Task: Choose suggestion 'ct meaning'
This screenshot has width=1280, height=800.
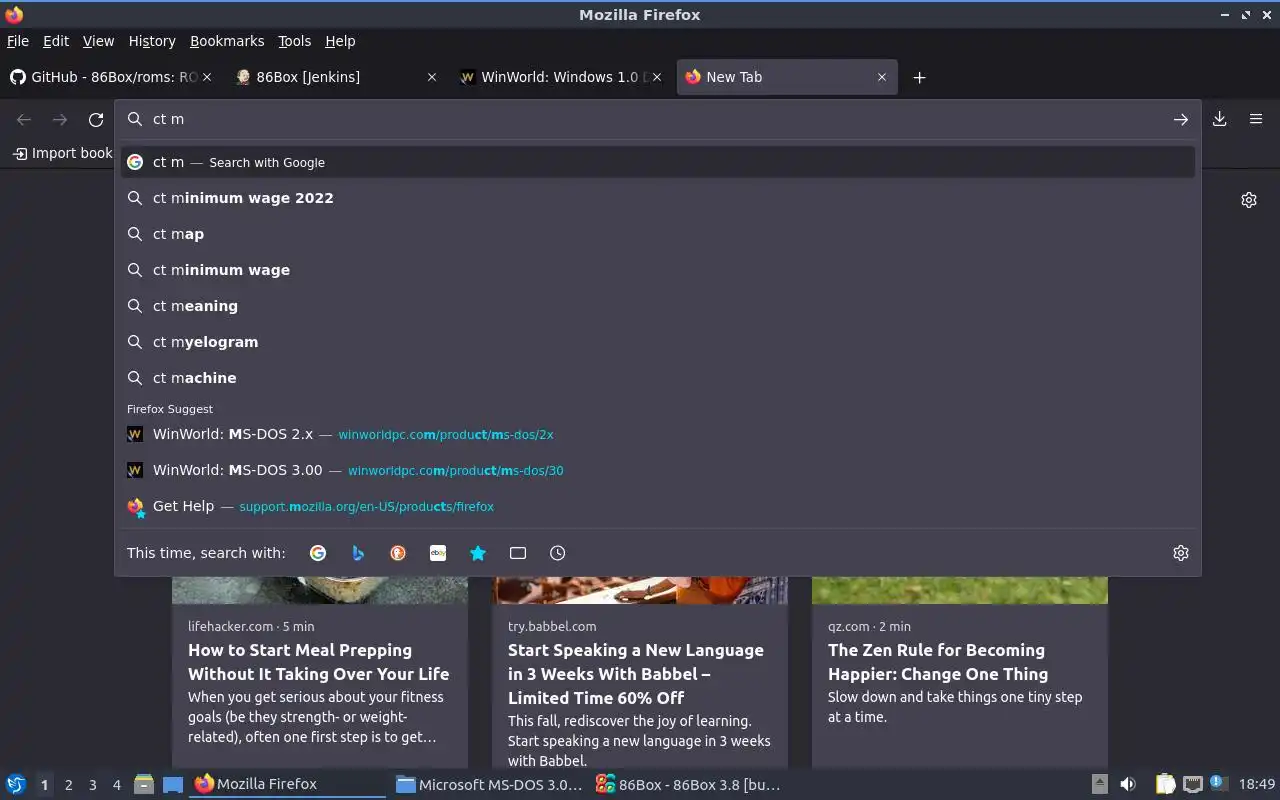Action: (x=658, y=306)
